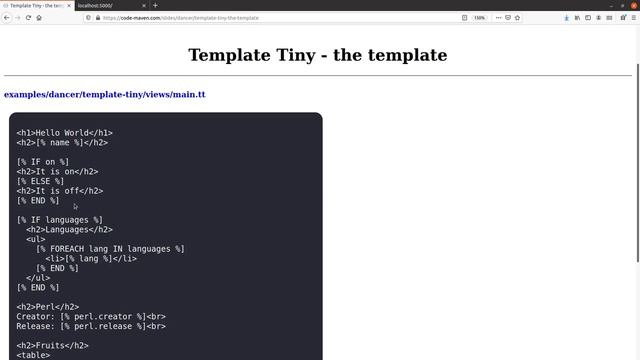This screenshot has width=640, height=360.
Task: Open a new browser tab
Action: (x=155, y=6)
